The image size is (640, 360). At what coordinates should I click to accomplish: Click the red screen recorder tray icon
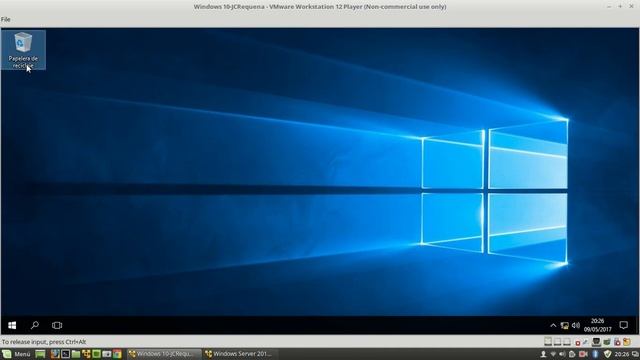[584, 354]
